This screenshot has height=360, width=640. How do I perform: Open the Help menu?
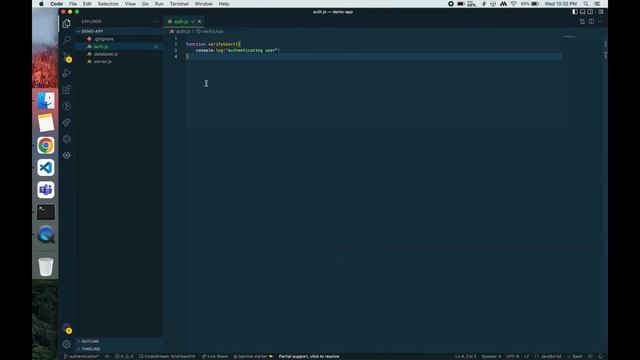click(x=224, y=4)
